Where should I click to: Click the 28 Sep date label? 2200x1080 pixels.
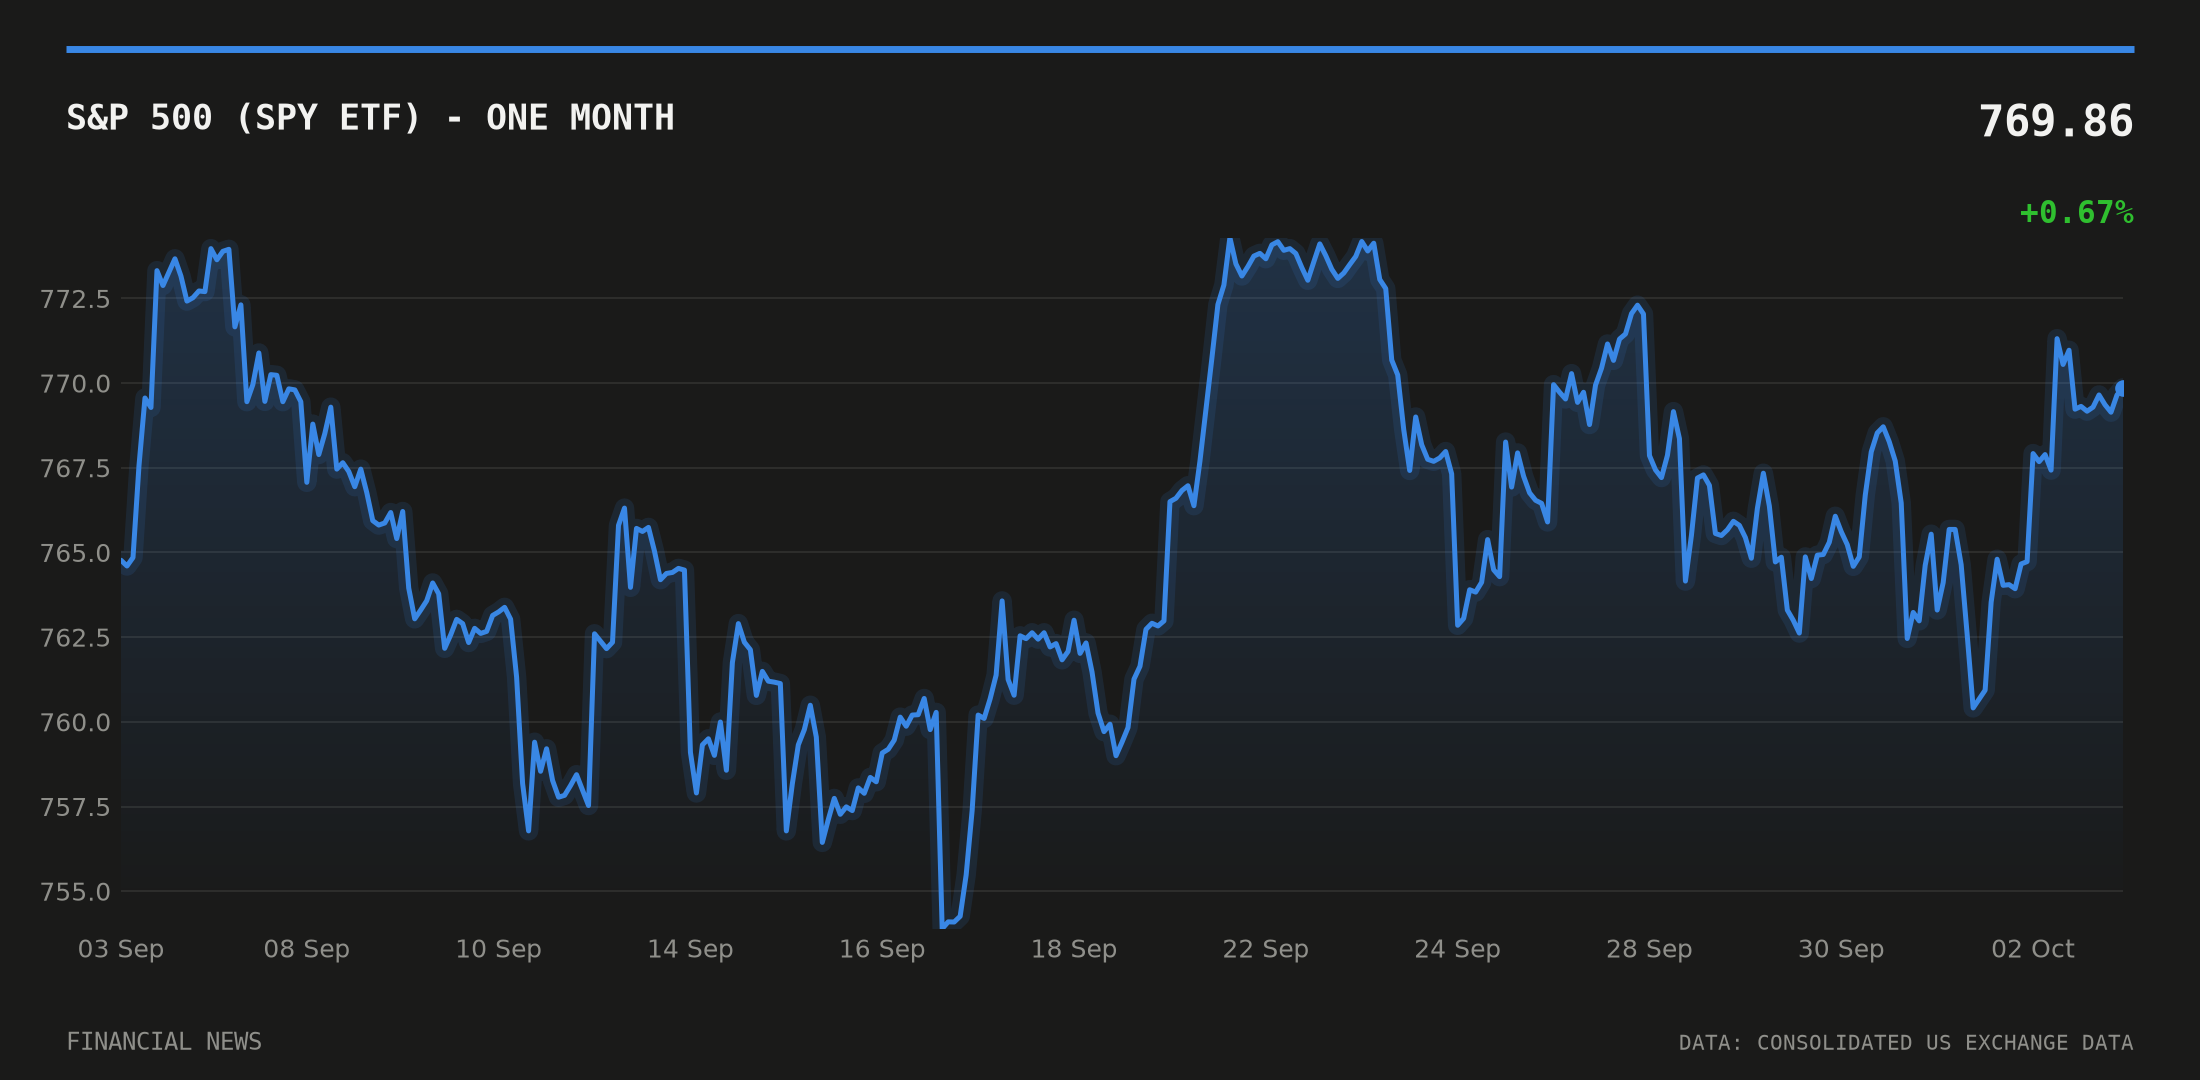(1649, 949)
